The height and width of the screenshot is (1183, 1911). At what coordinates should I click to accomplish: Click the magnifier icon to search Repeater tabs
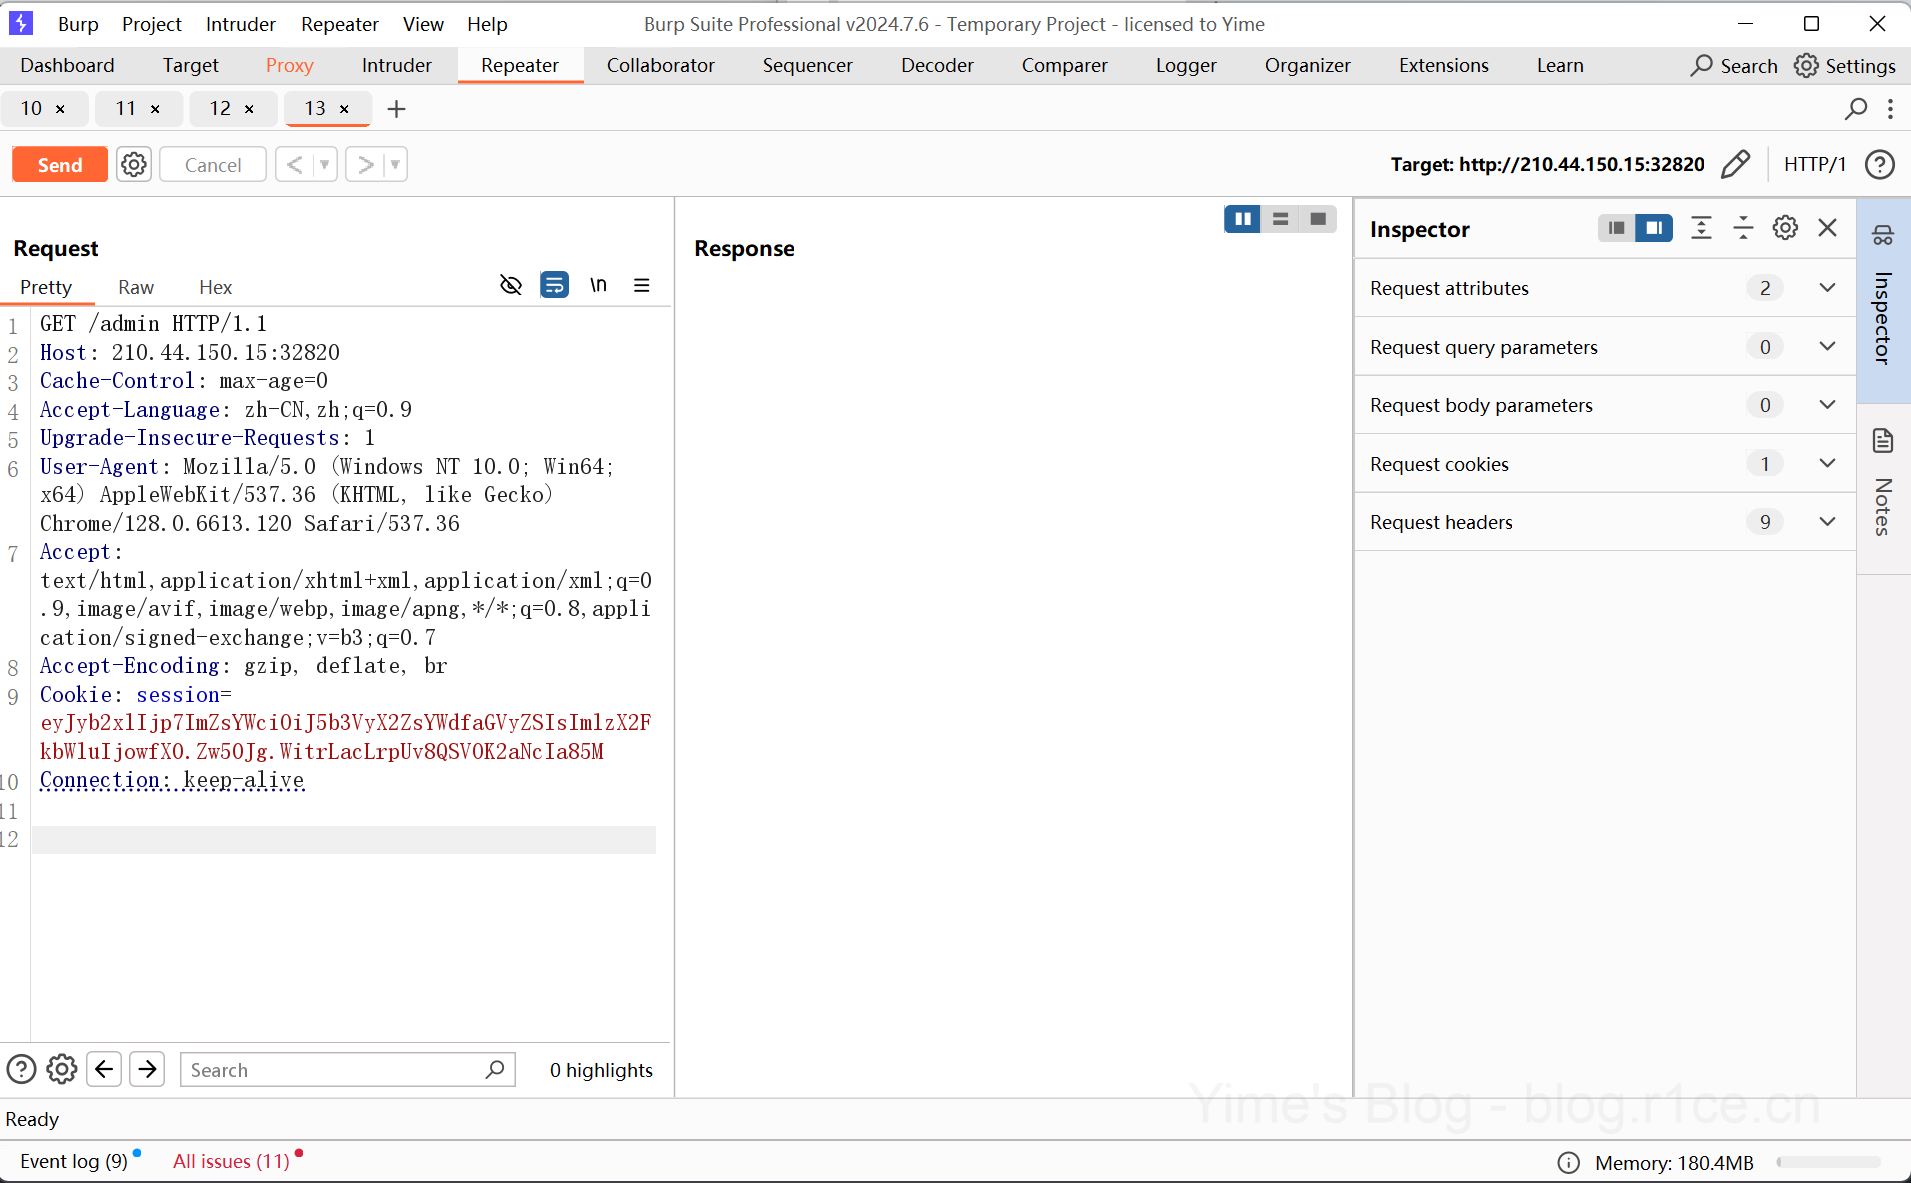coord(1856,109)
